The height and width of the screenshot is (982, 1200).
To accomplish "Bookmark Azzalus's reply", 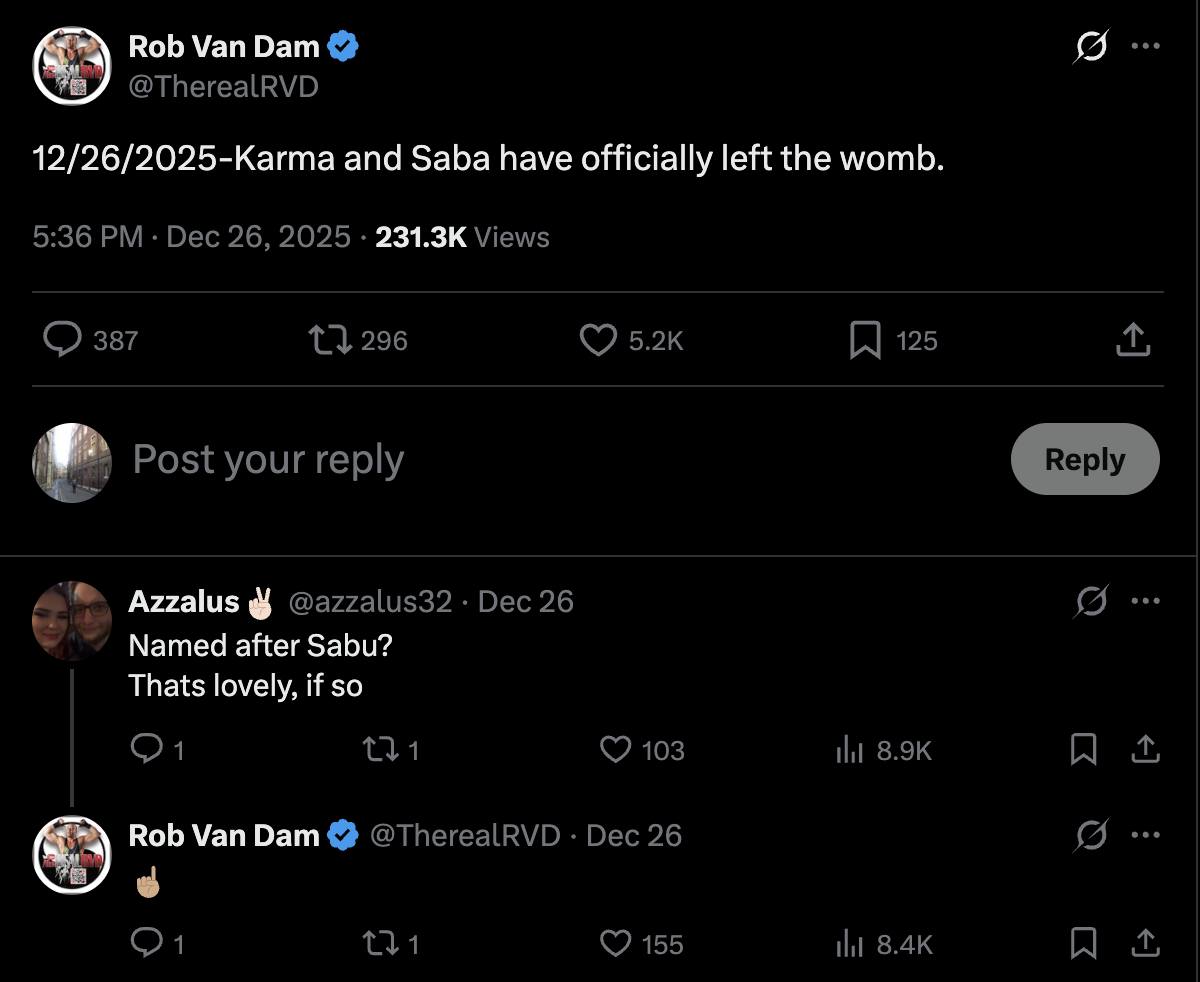I will click(x=1083, y=750).
